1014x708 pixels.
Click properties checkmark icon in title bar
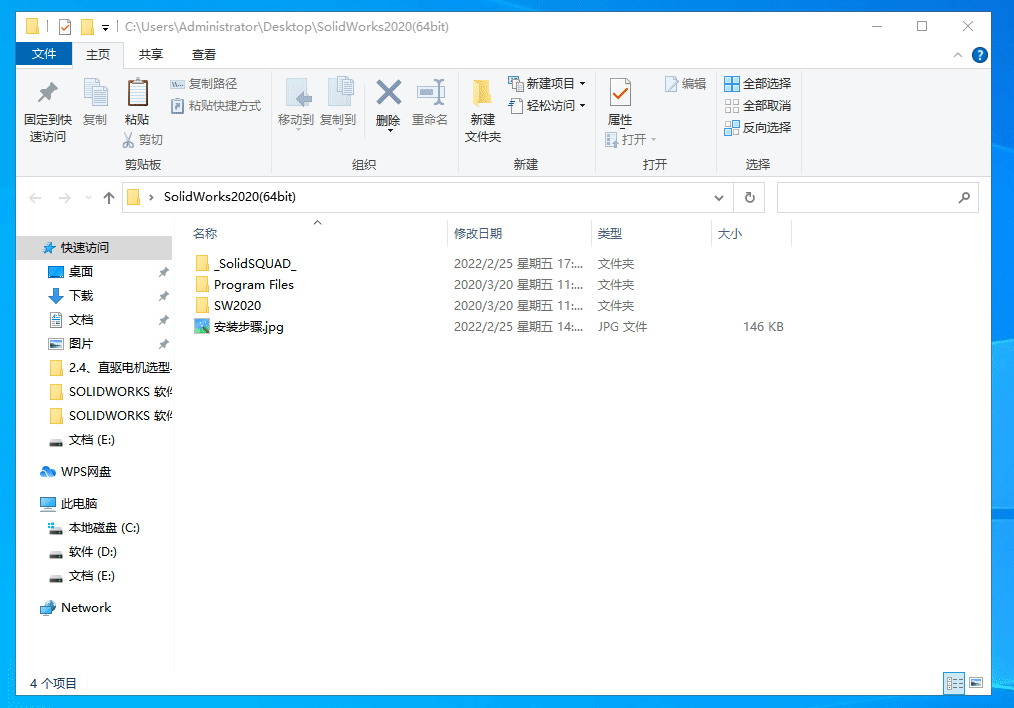[x=65, y=27]
